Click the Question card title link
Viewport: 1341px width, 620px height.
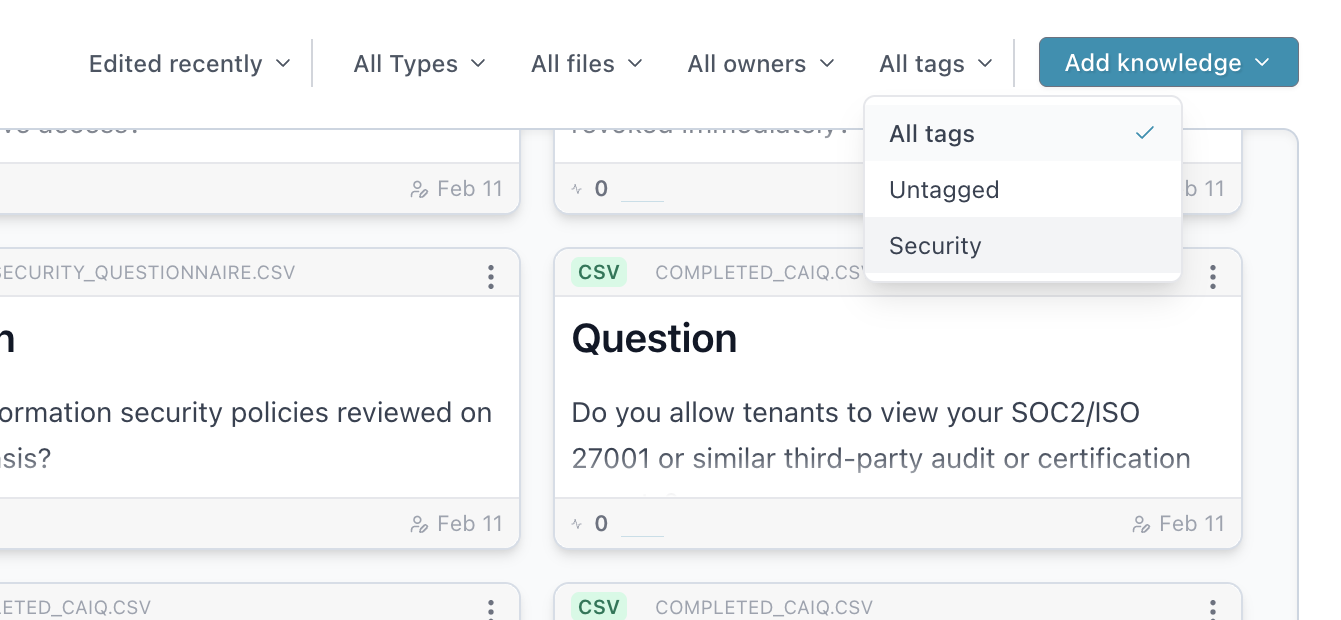point(655,338)
